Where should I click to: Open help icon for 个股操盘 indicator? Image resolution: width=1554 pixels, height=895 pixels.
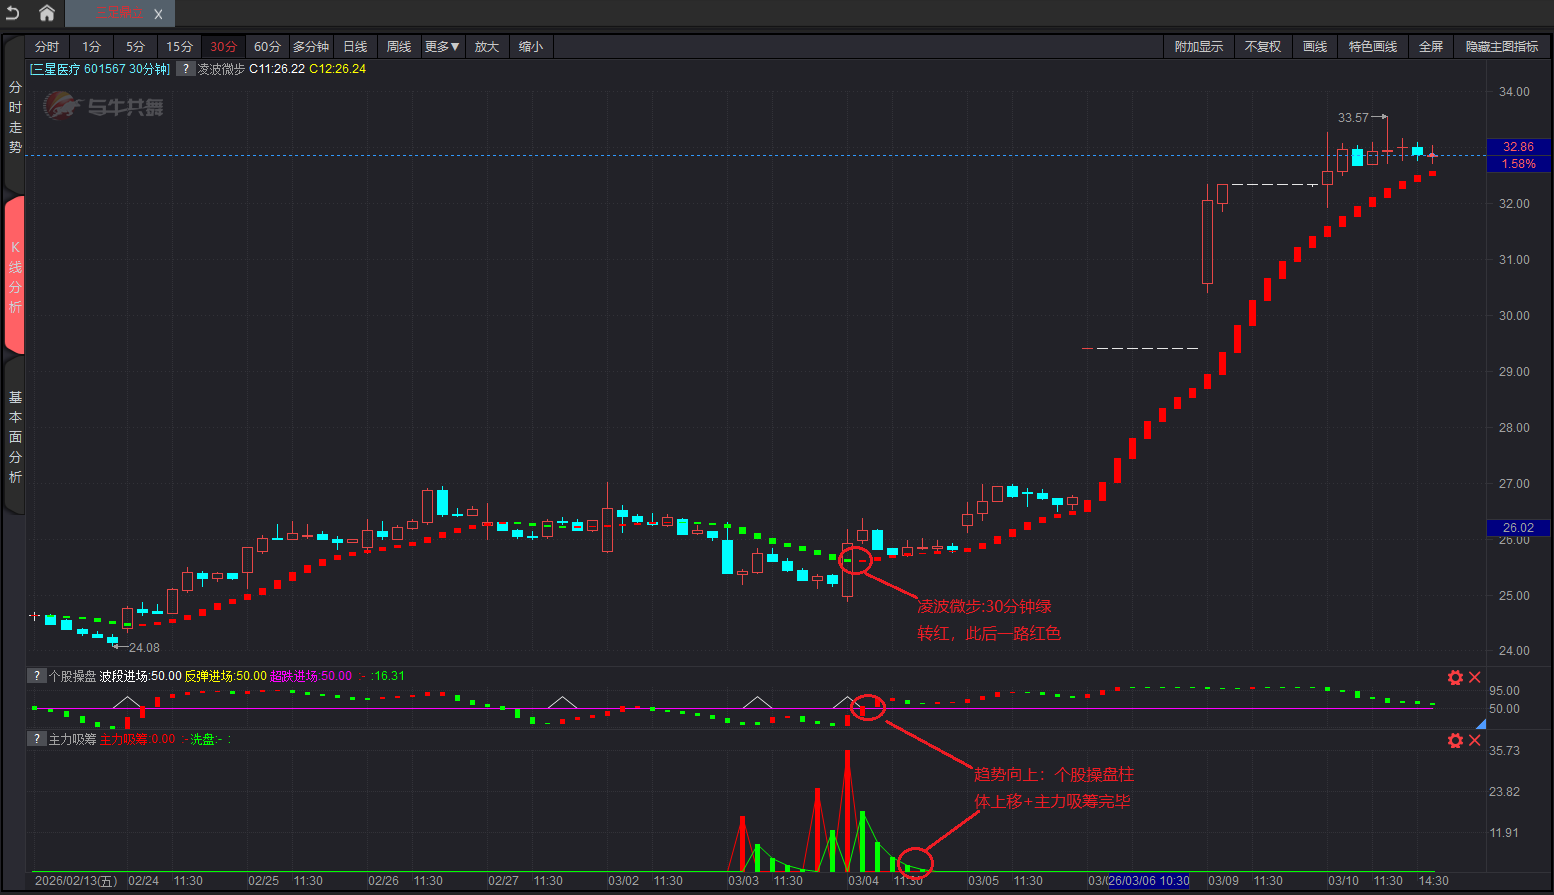click(37, 676)
